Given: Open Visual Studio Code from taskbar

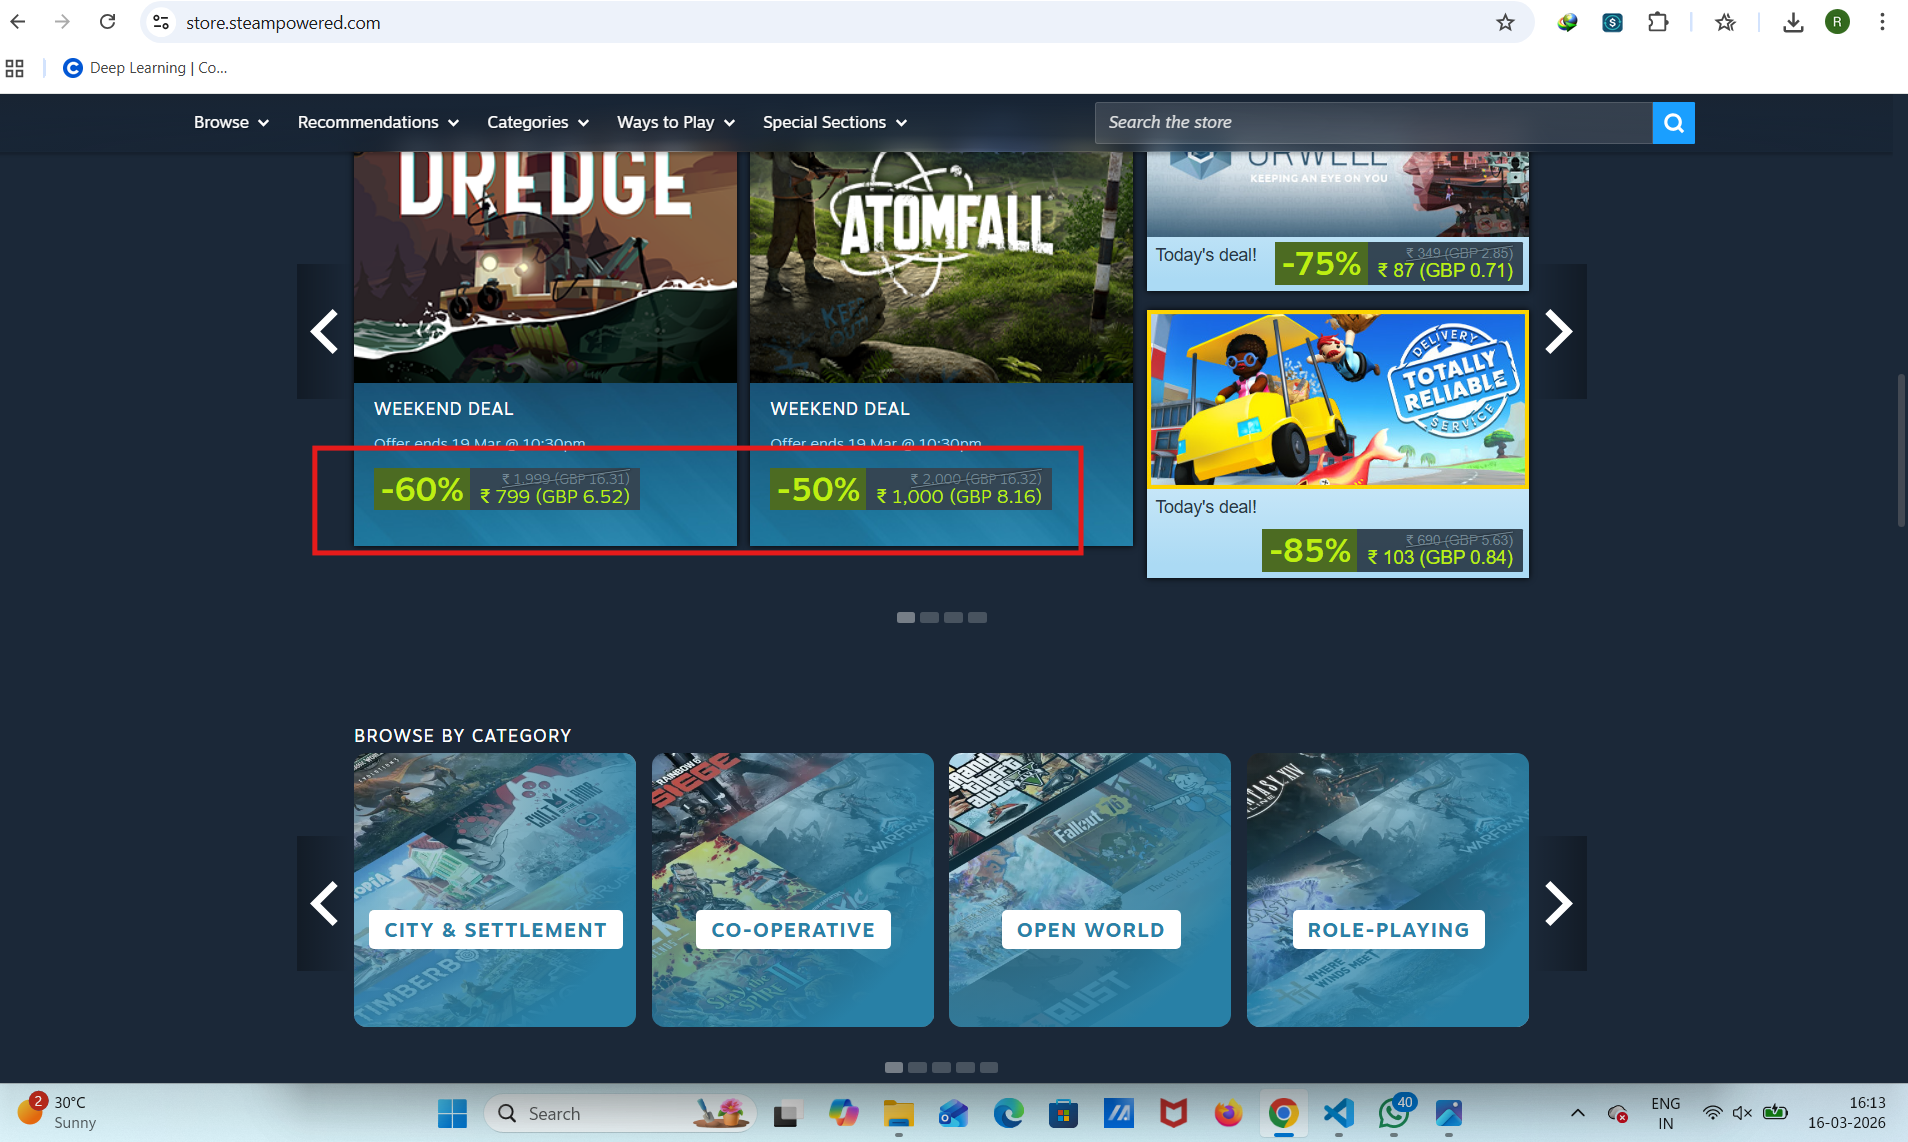Looking at the screenshot, I should pyautogui.click(x=1338, y=1113).
